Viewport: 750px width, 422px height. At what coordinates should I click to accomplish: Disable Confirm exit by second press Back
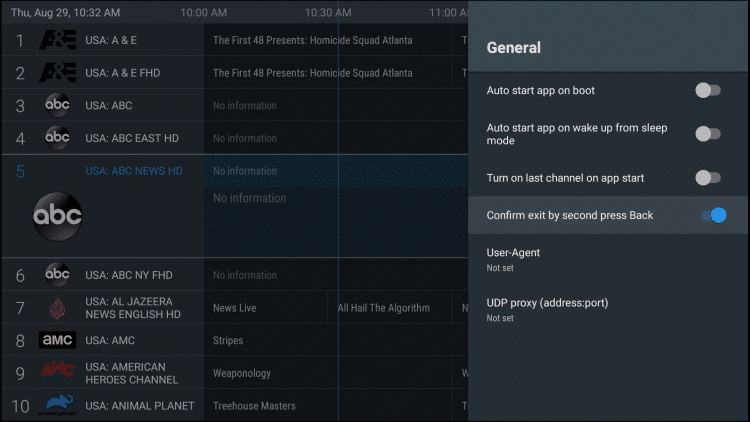pos(712,215)
